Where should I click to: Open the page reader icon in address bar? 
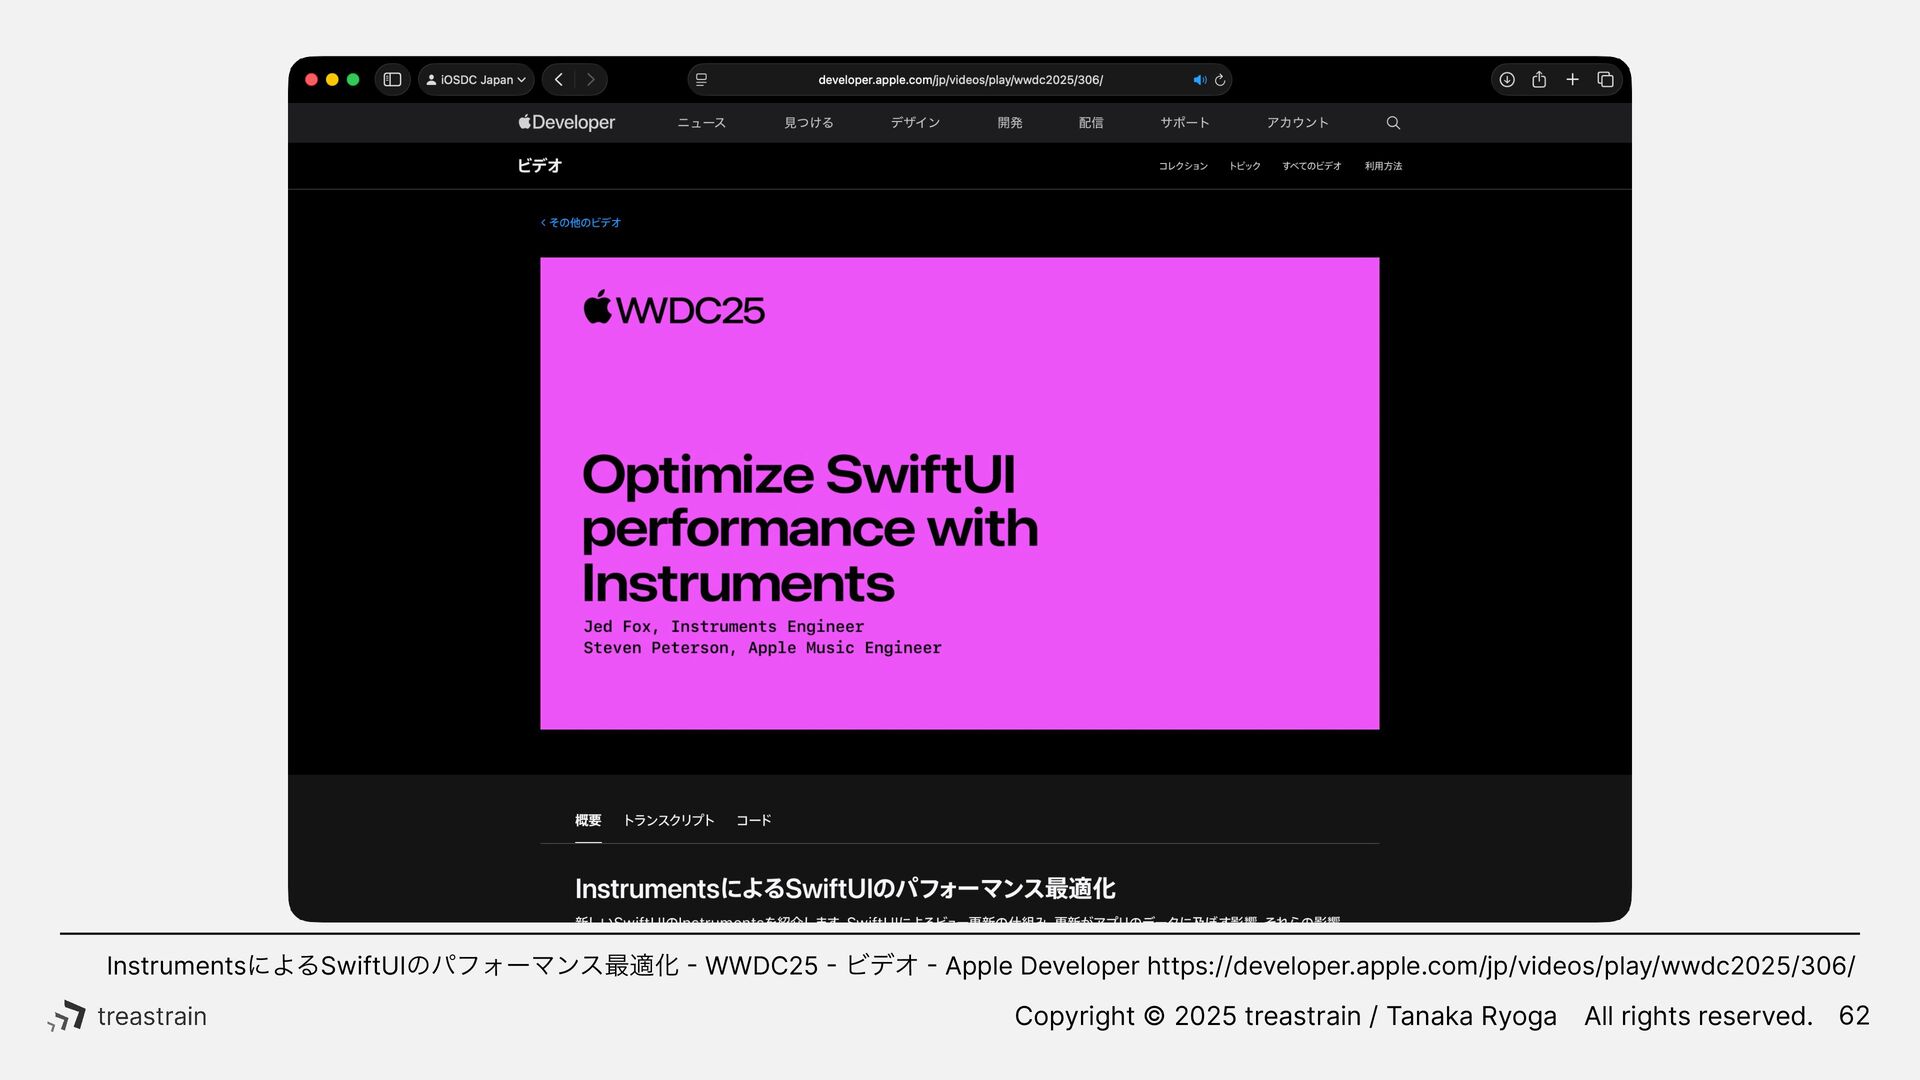701,80
